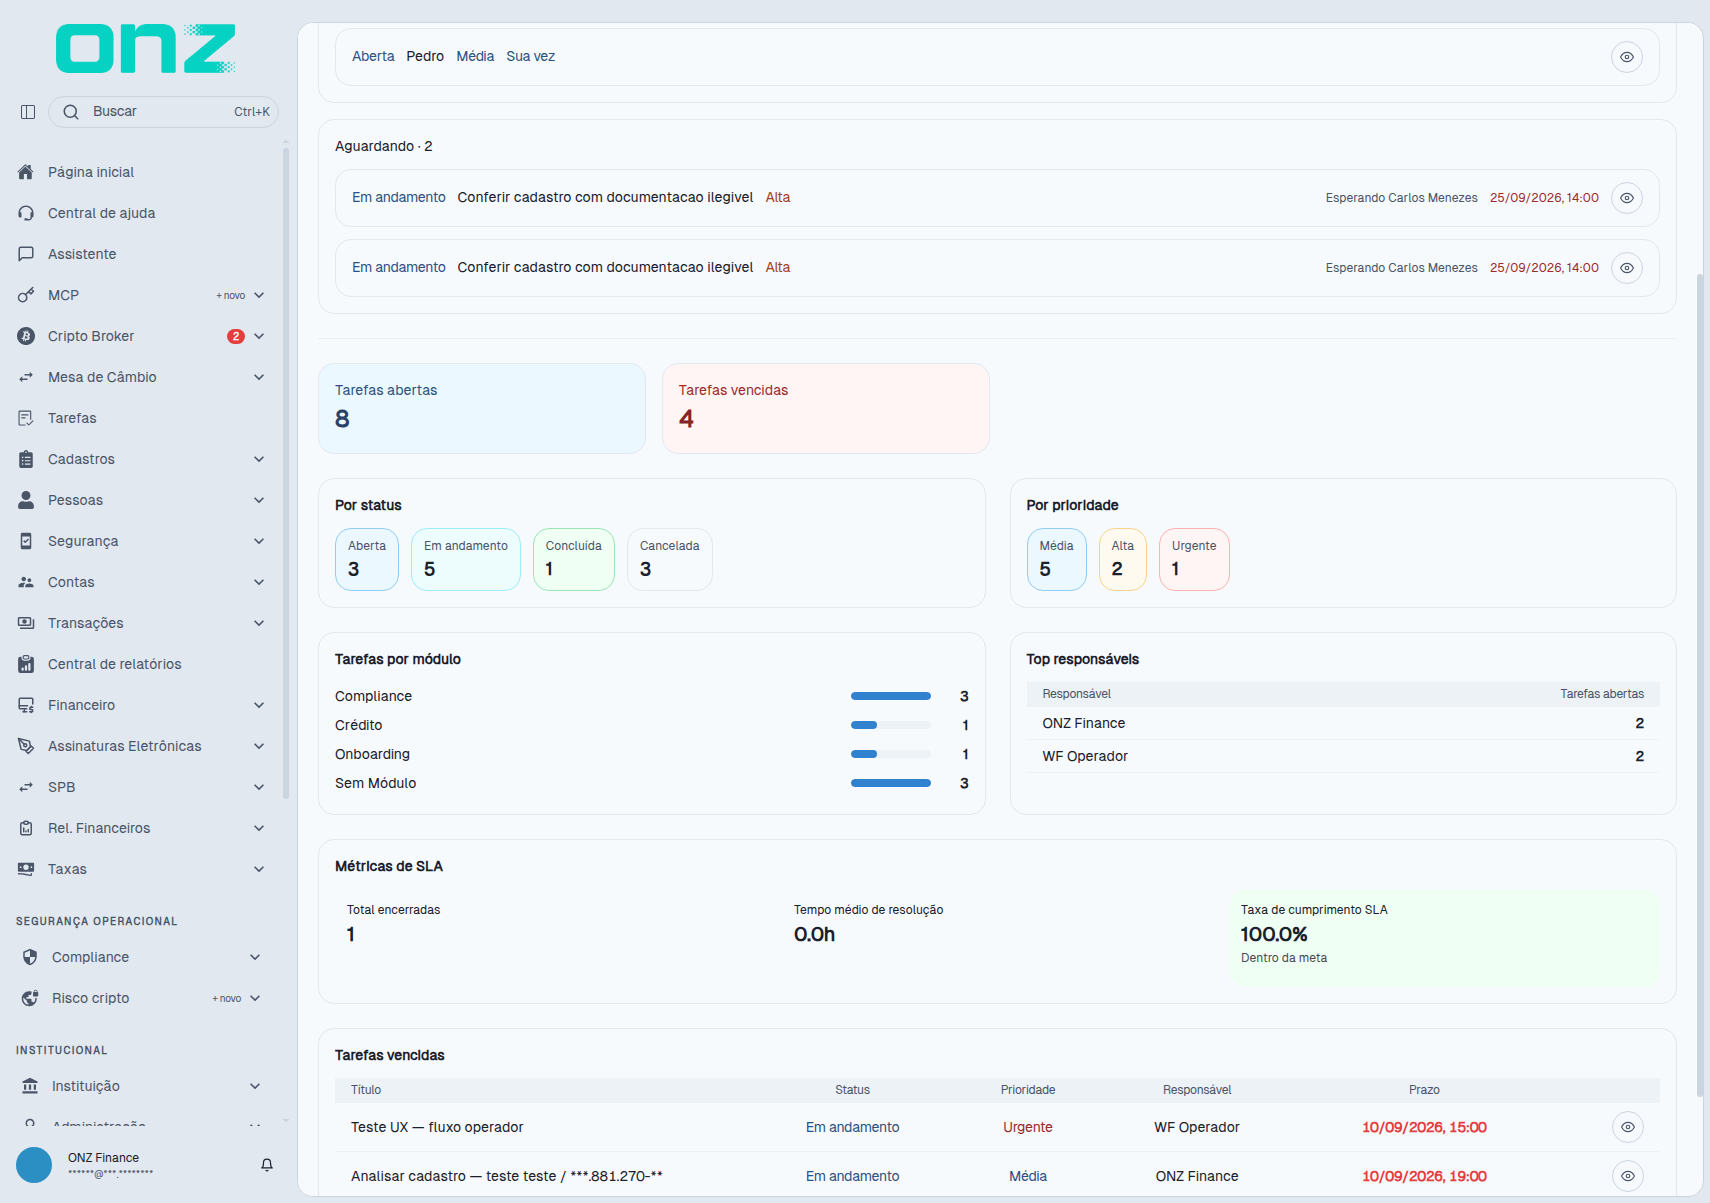The width and height of the screenshot is (1710, 1203).
Task: Click the Crédito module progress bar
Action: (891, 725)
